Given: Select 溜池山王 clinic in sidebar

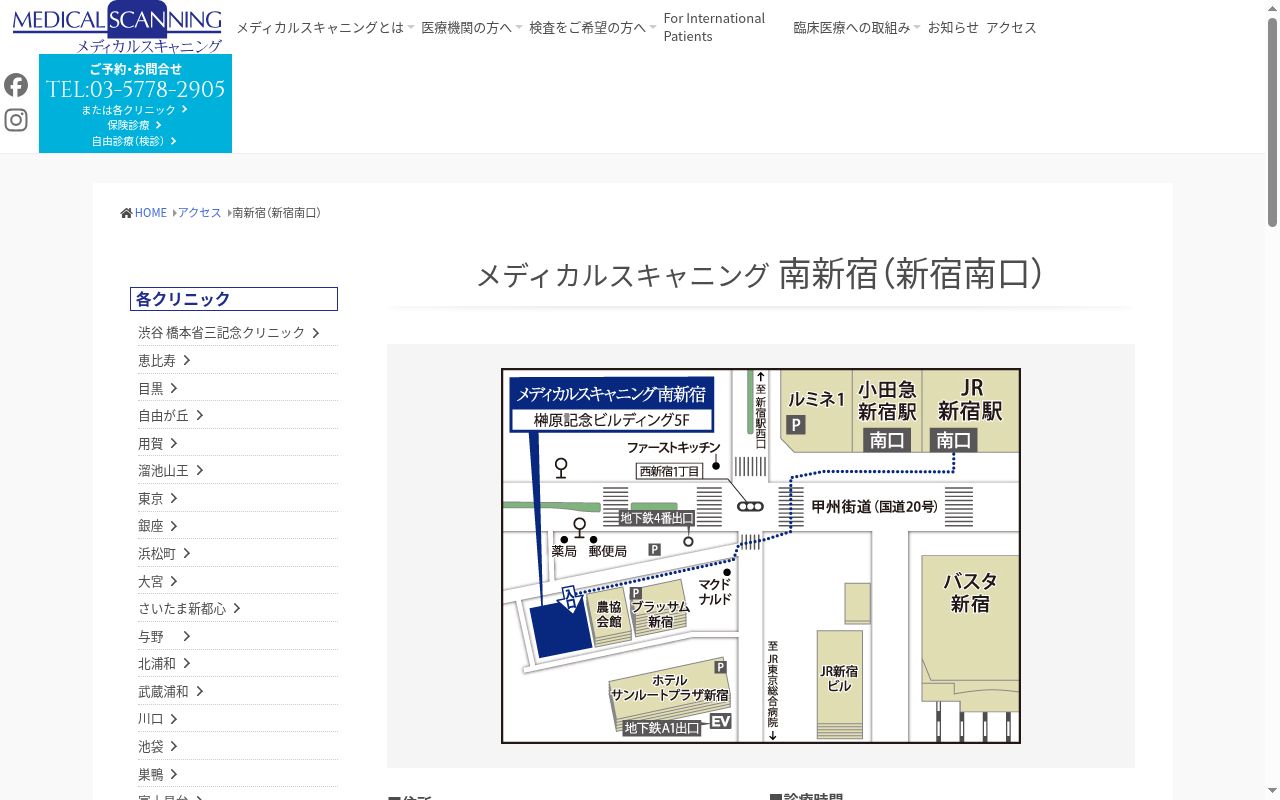Looking at the screenshot, I should pos(238,471).
